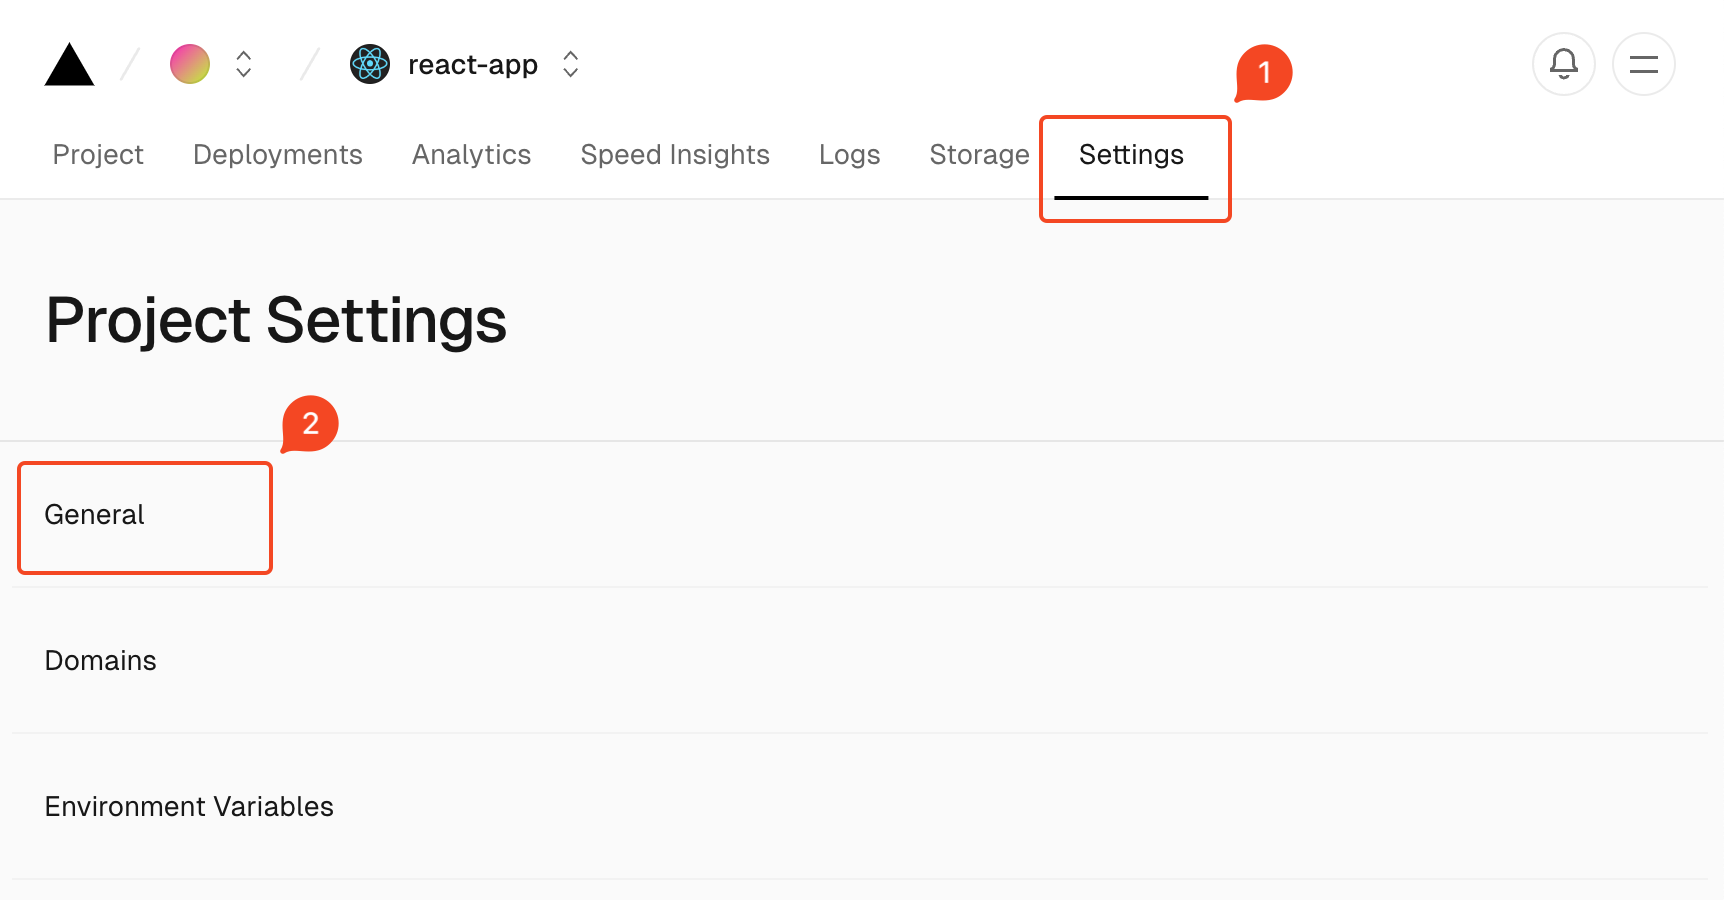1724x900 pixels.
Task: Click the Project Settings heading
Action: tap(276, 320)
